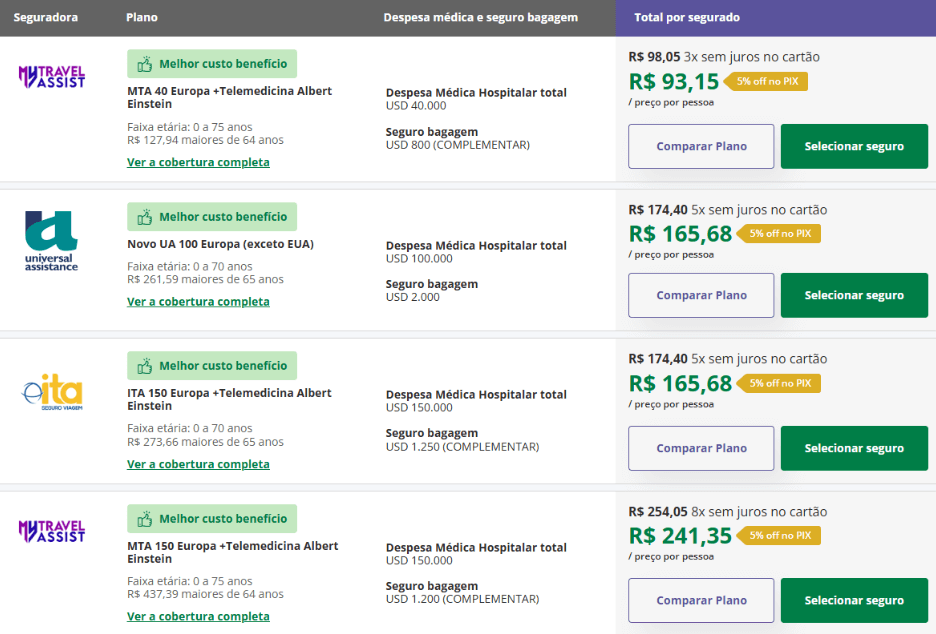This screenshot has width=936, height=634.
Task: Select Selecionar seguro for MTA 150 Europa
Action: click(854, 600)
